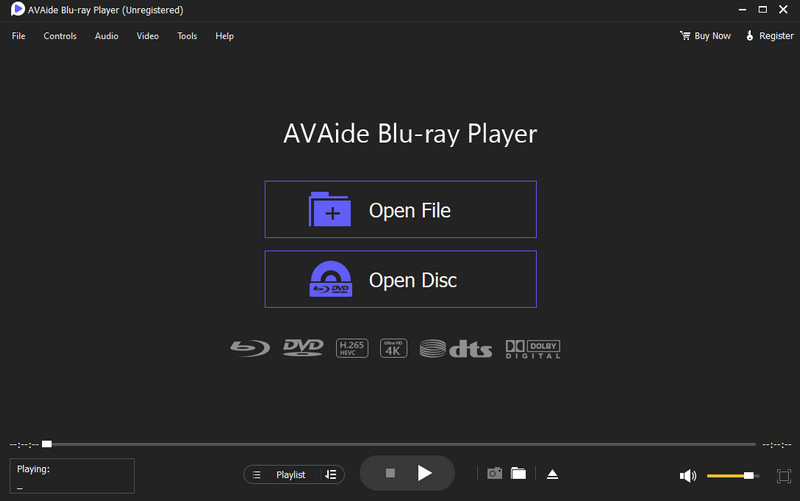Image resolution: width=800 pixels, height=501 pixels.
Task: Click the Open File button
Action: click(401, 209)
